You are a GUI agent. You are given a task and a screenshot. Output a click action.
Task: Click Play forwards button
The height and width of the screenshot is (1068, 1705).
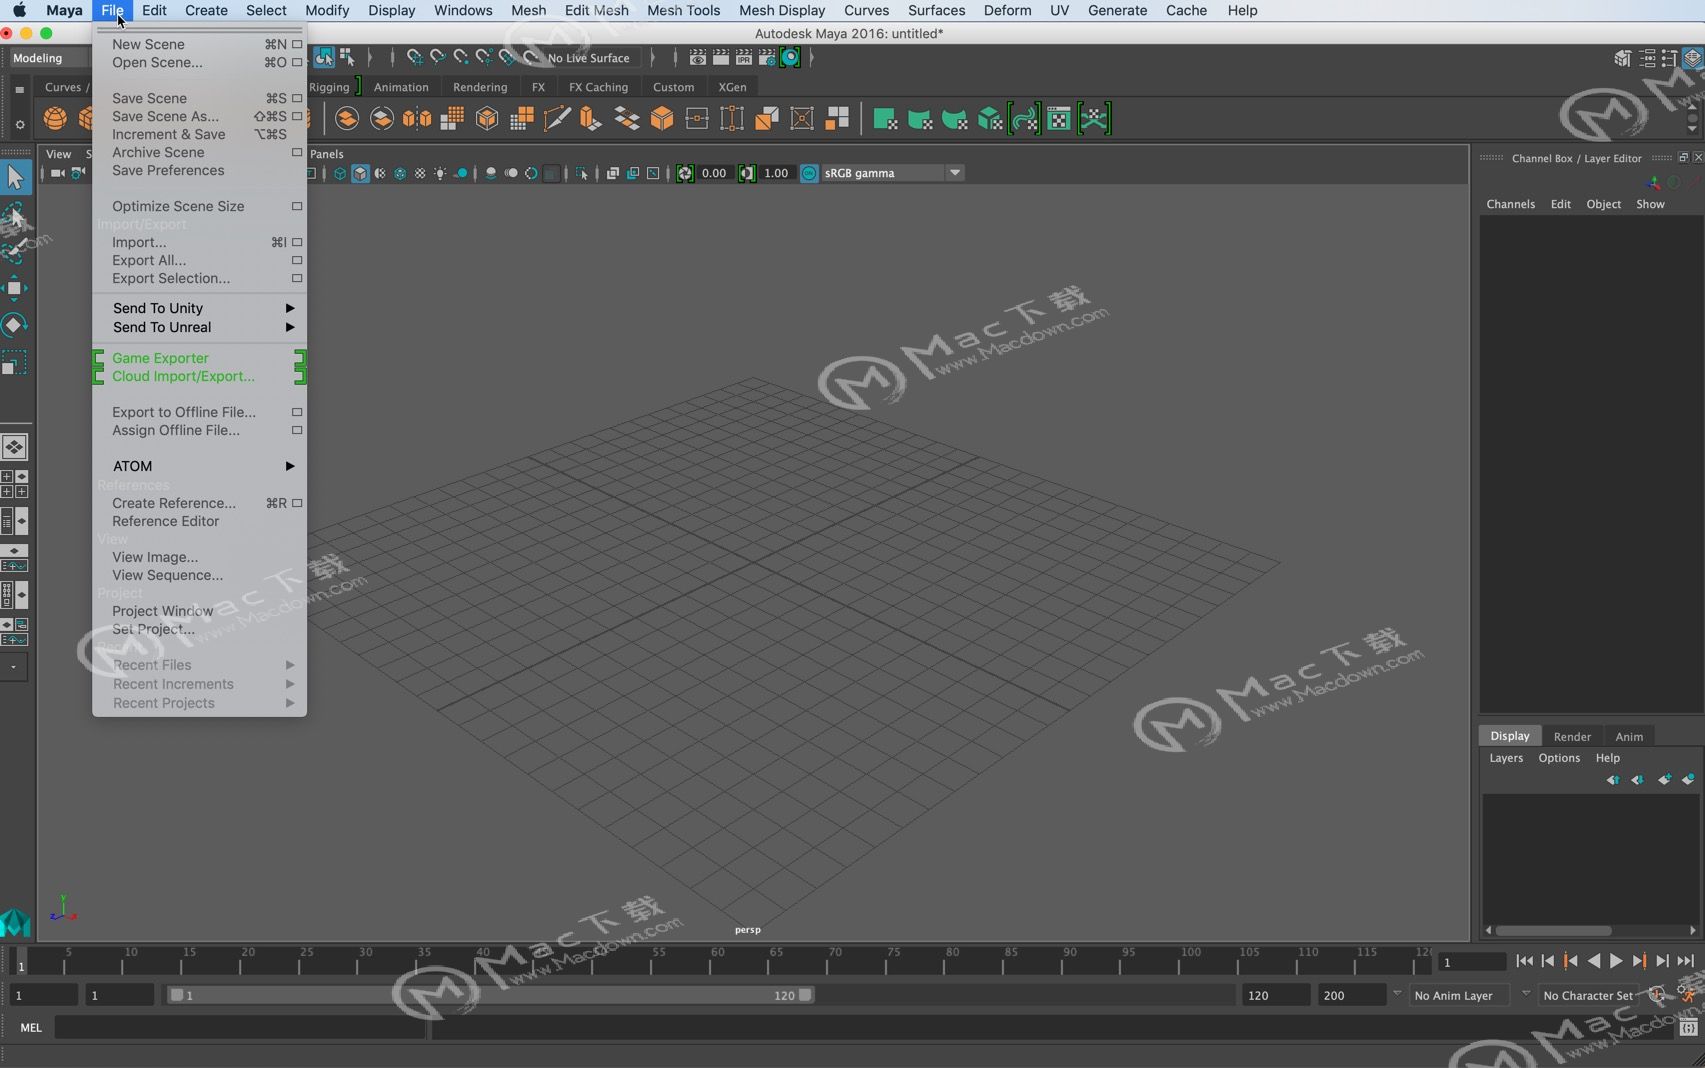[x=1616, y=961]
